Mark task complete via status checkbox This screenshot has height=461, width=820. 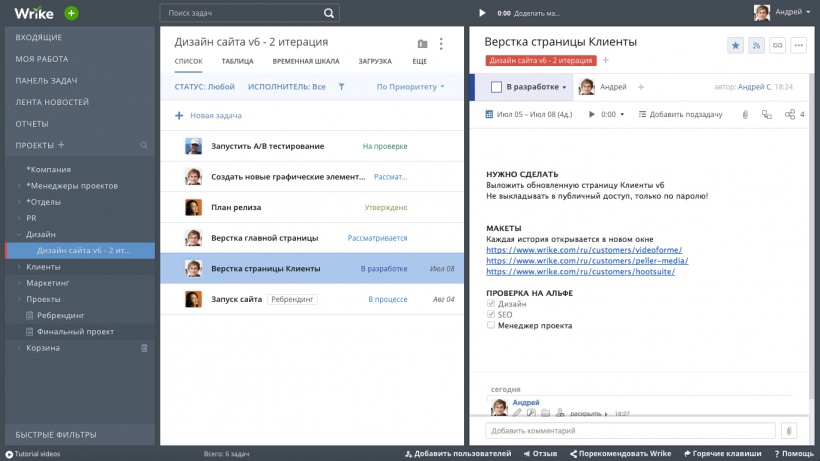point(496,87)
